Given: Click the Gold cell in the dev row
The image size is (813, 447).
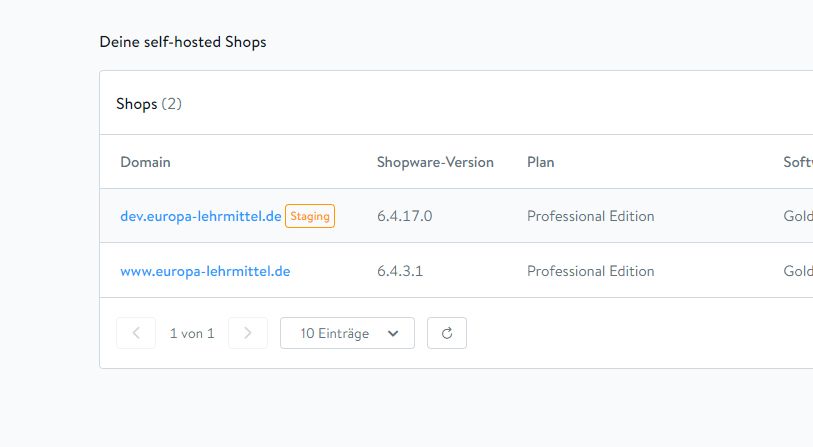Looking at the screenshot, I should click(797, 216).
